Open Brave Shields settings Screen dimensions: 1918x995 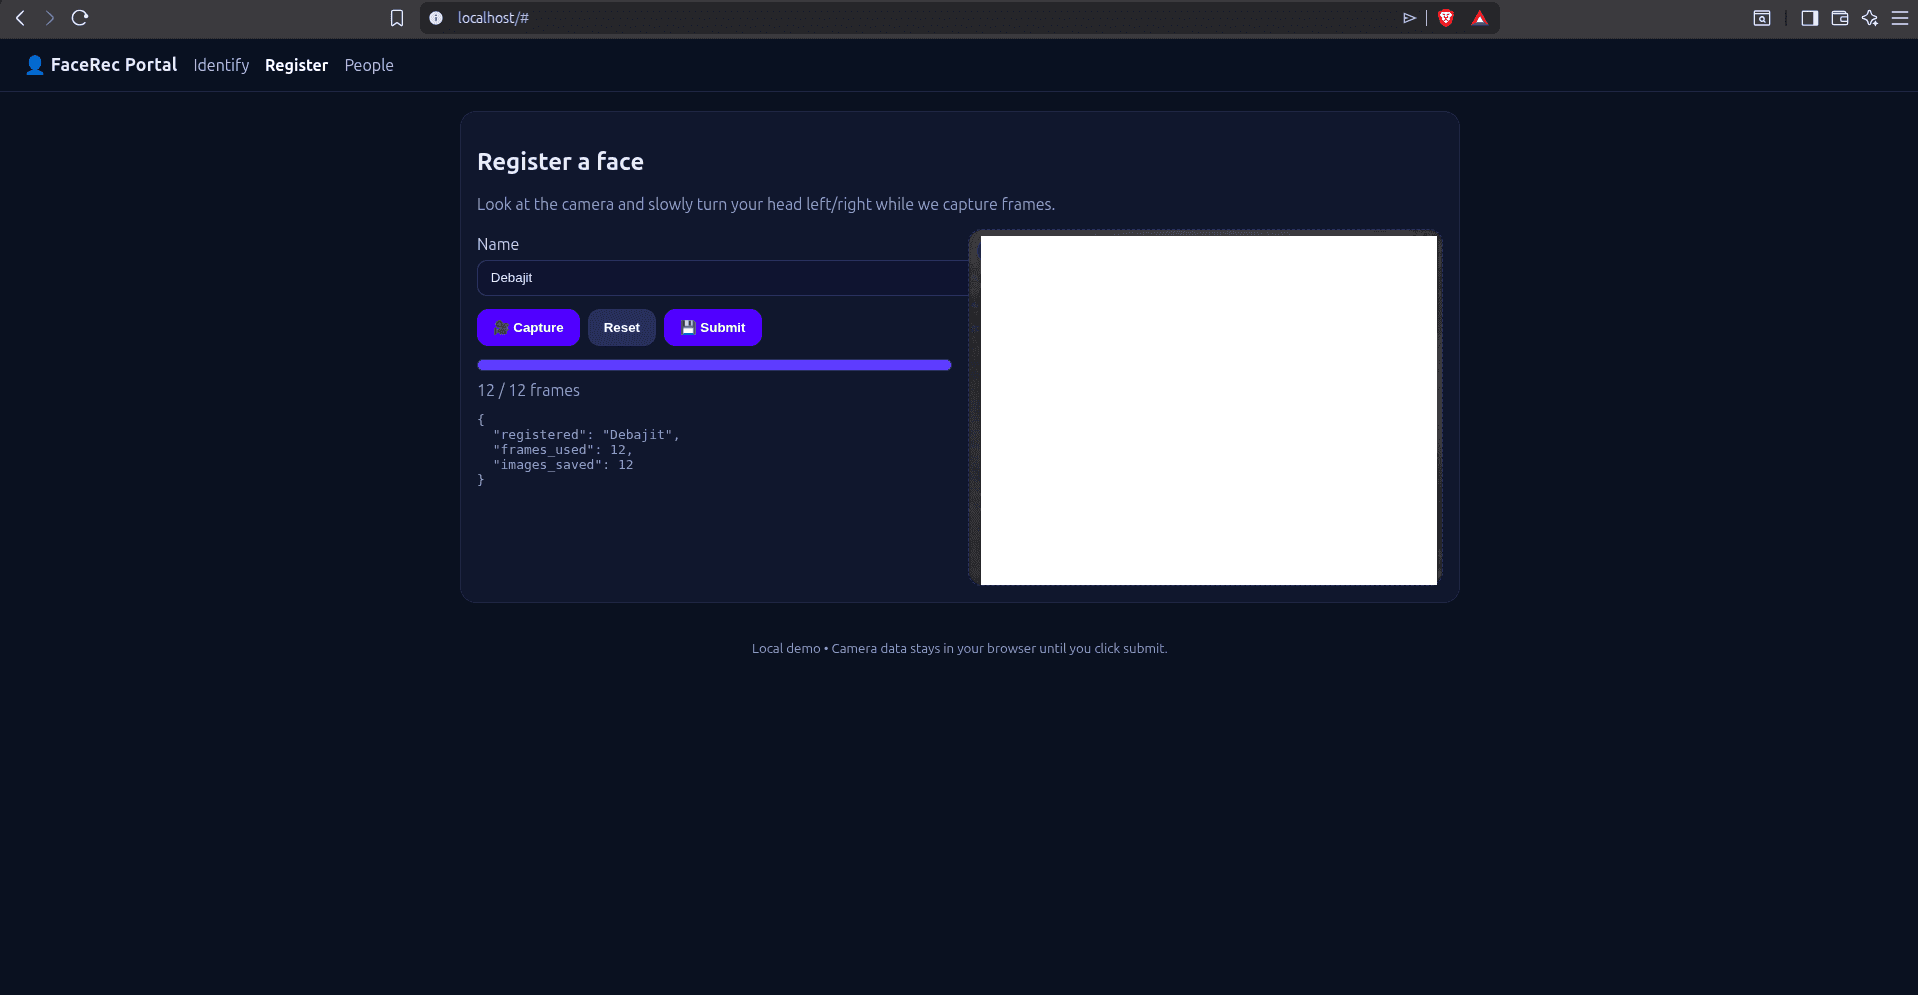point(1447,17)
